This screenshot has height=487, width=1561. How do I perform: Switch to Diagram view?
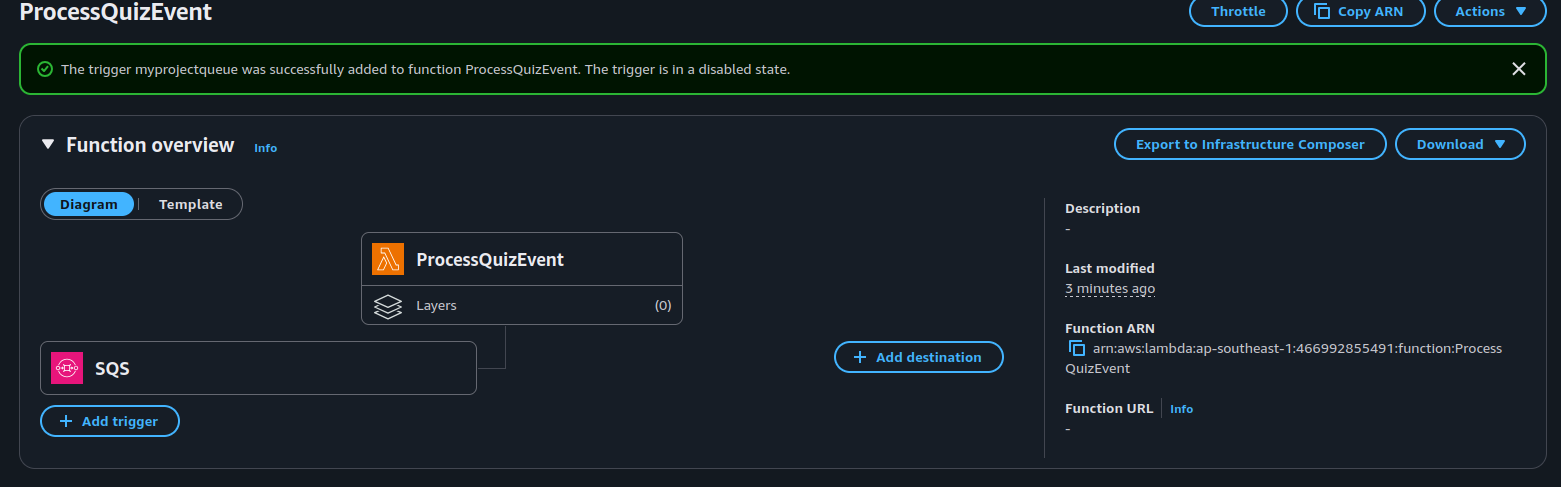(88, 204)
